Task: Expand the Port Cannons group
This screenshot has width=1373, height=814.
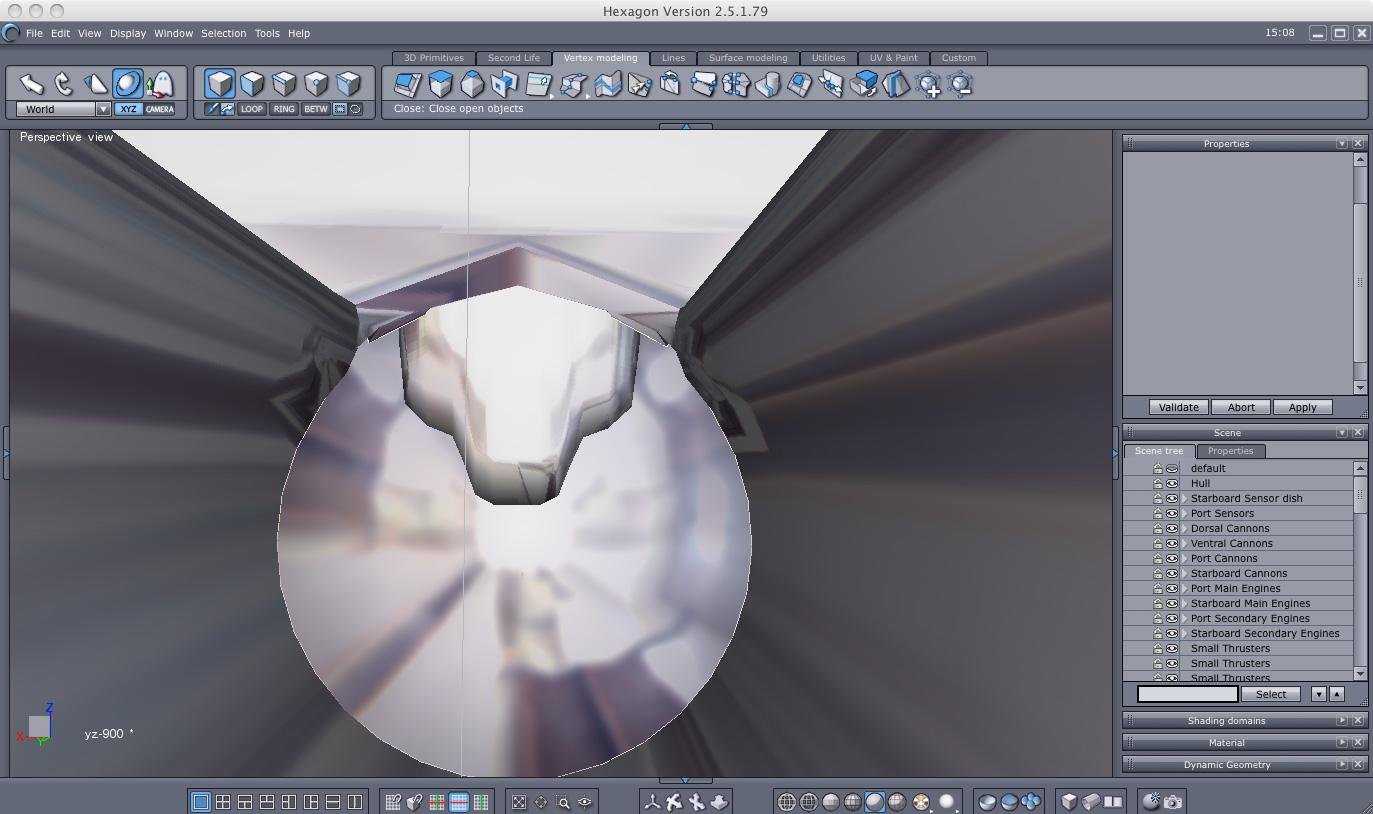Action: click(x=1185, y=558)
